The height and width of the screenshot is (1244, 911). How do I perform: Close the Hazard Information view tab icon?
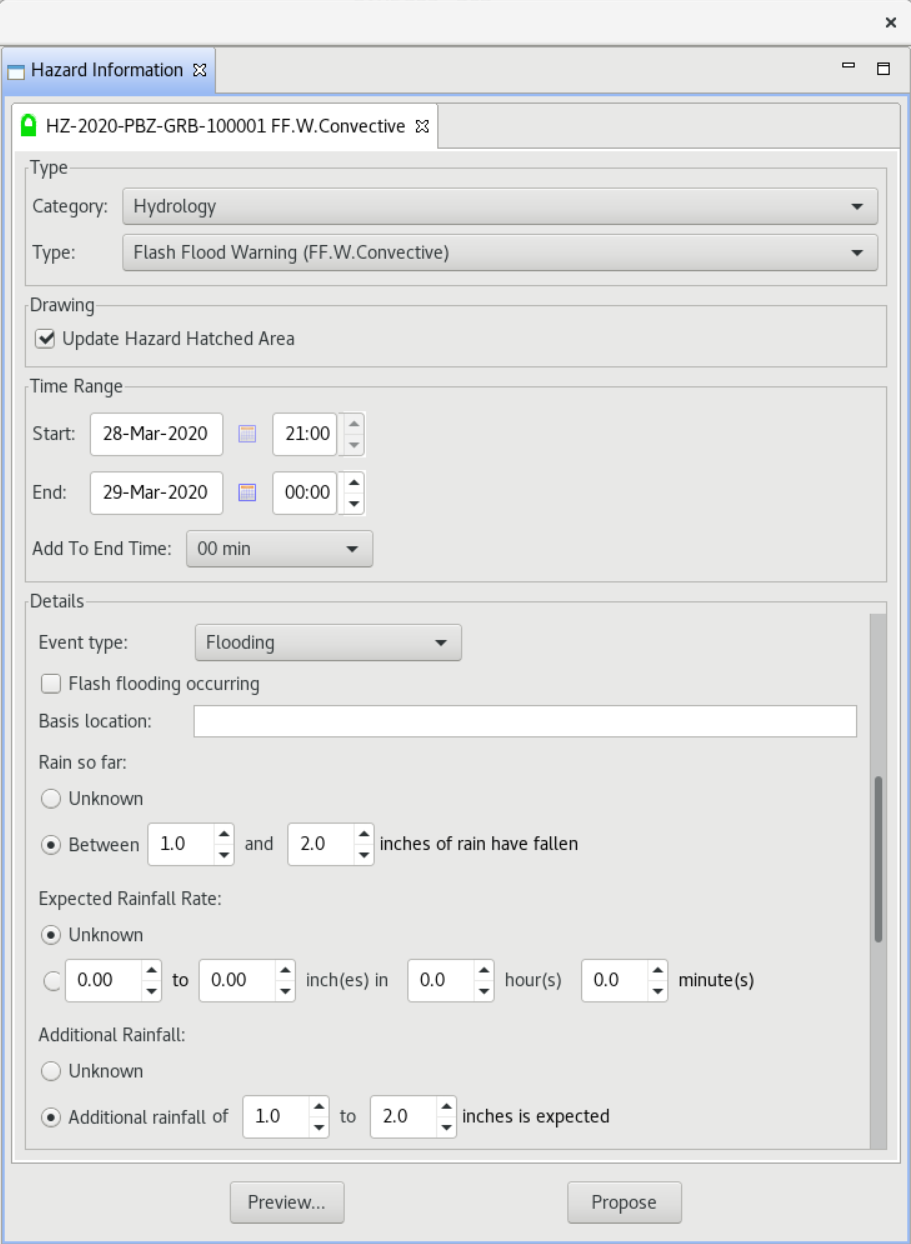pyautogui.click(x=198, y=70)
